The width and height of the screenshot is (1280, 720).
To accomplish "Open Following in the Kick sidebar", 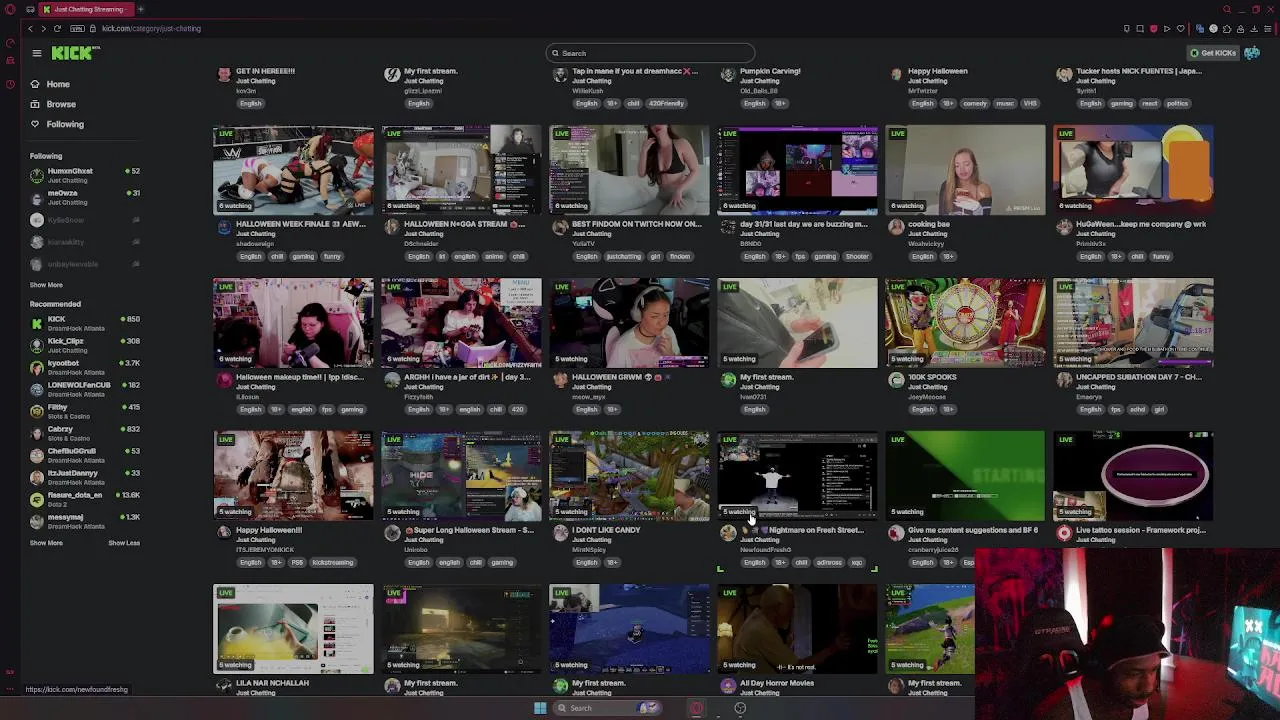I will pyautogui.click(x=65, y=124).
